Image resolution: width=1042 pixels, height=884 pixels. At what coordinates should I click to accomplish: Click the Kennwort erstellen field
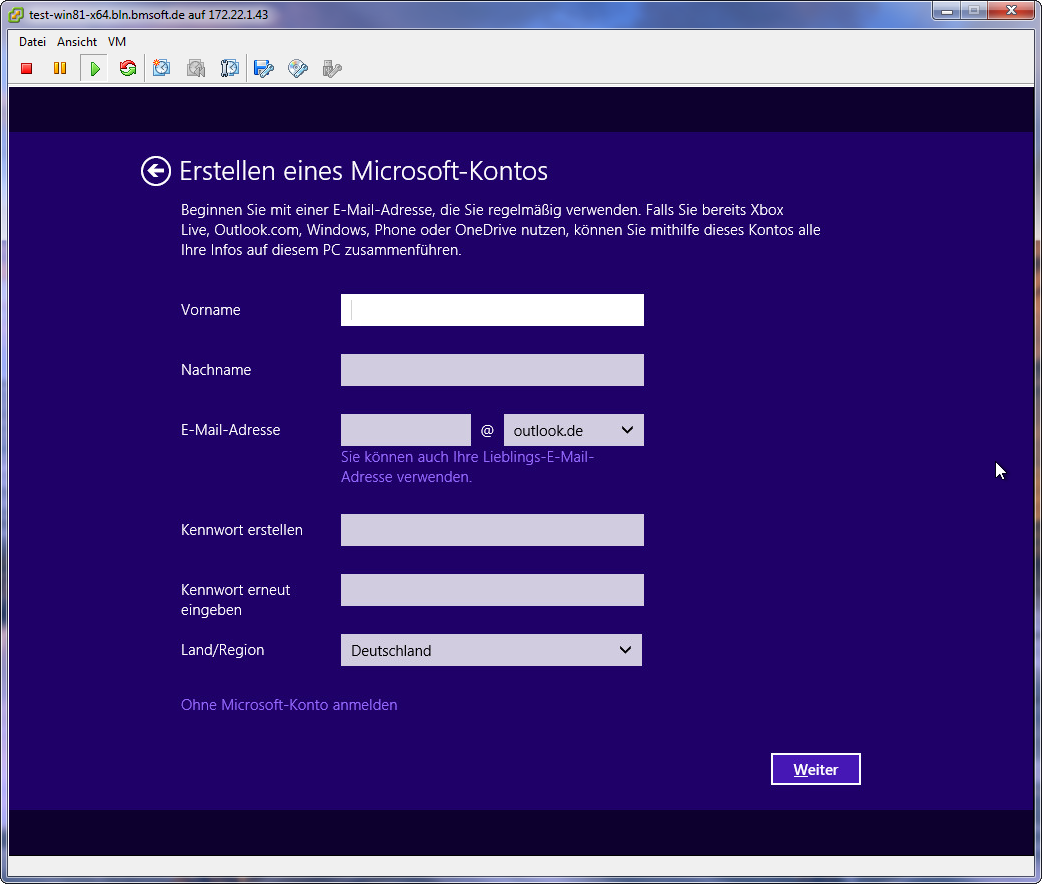492,530
